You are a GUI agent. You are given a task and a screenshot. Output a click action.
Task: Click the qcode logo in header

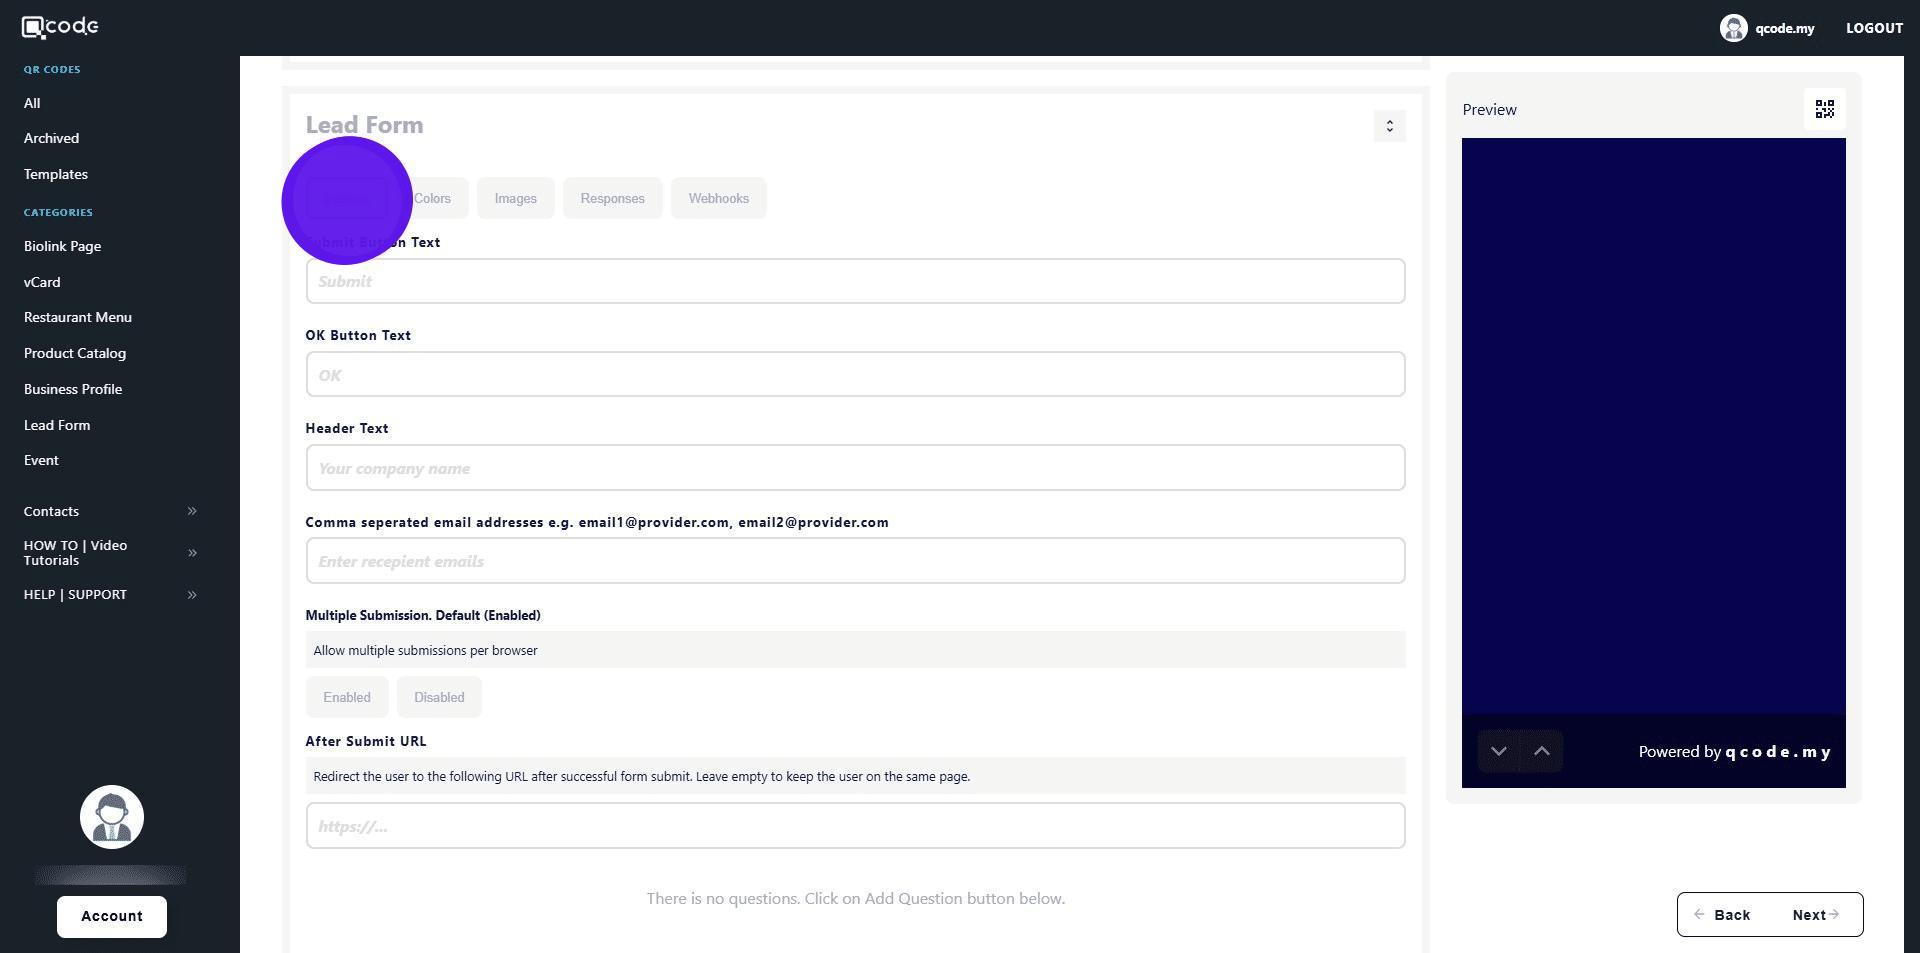60,27
